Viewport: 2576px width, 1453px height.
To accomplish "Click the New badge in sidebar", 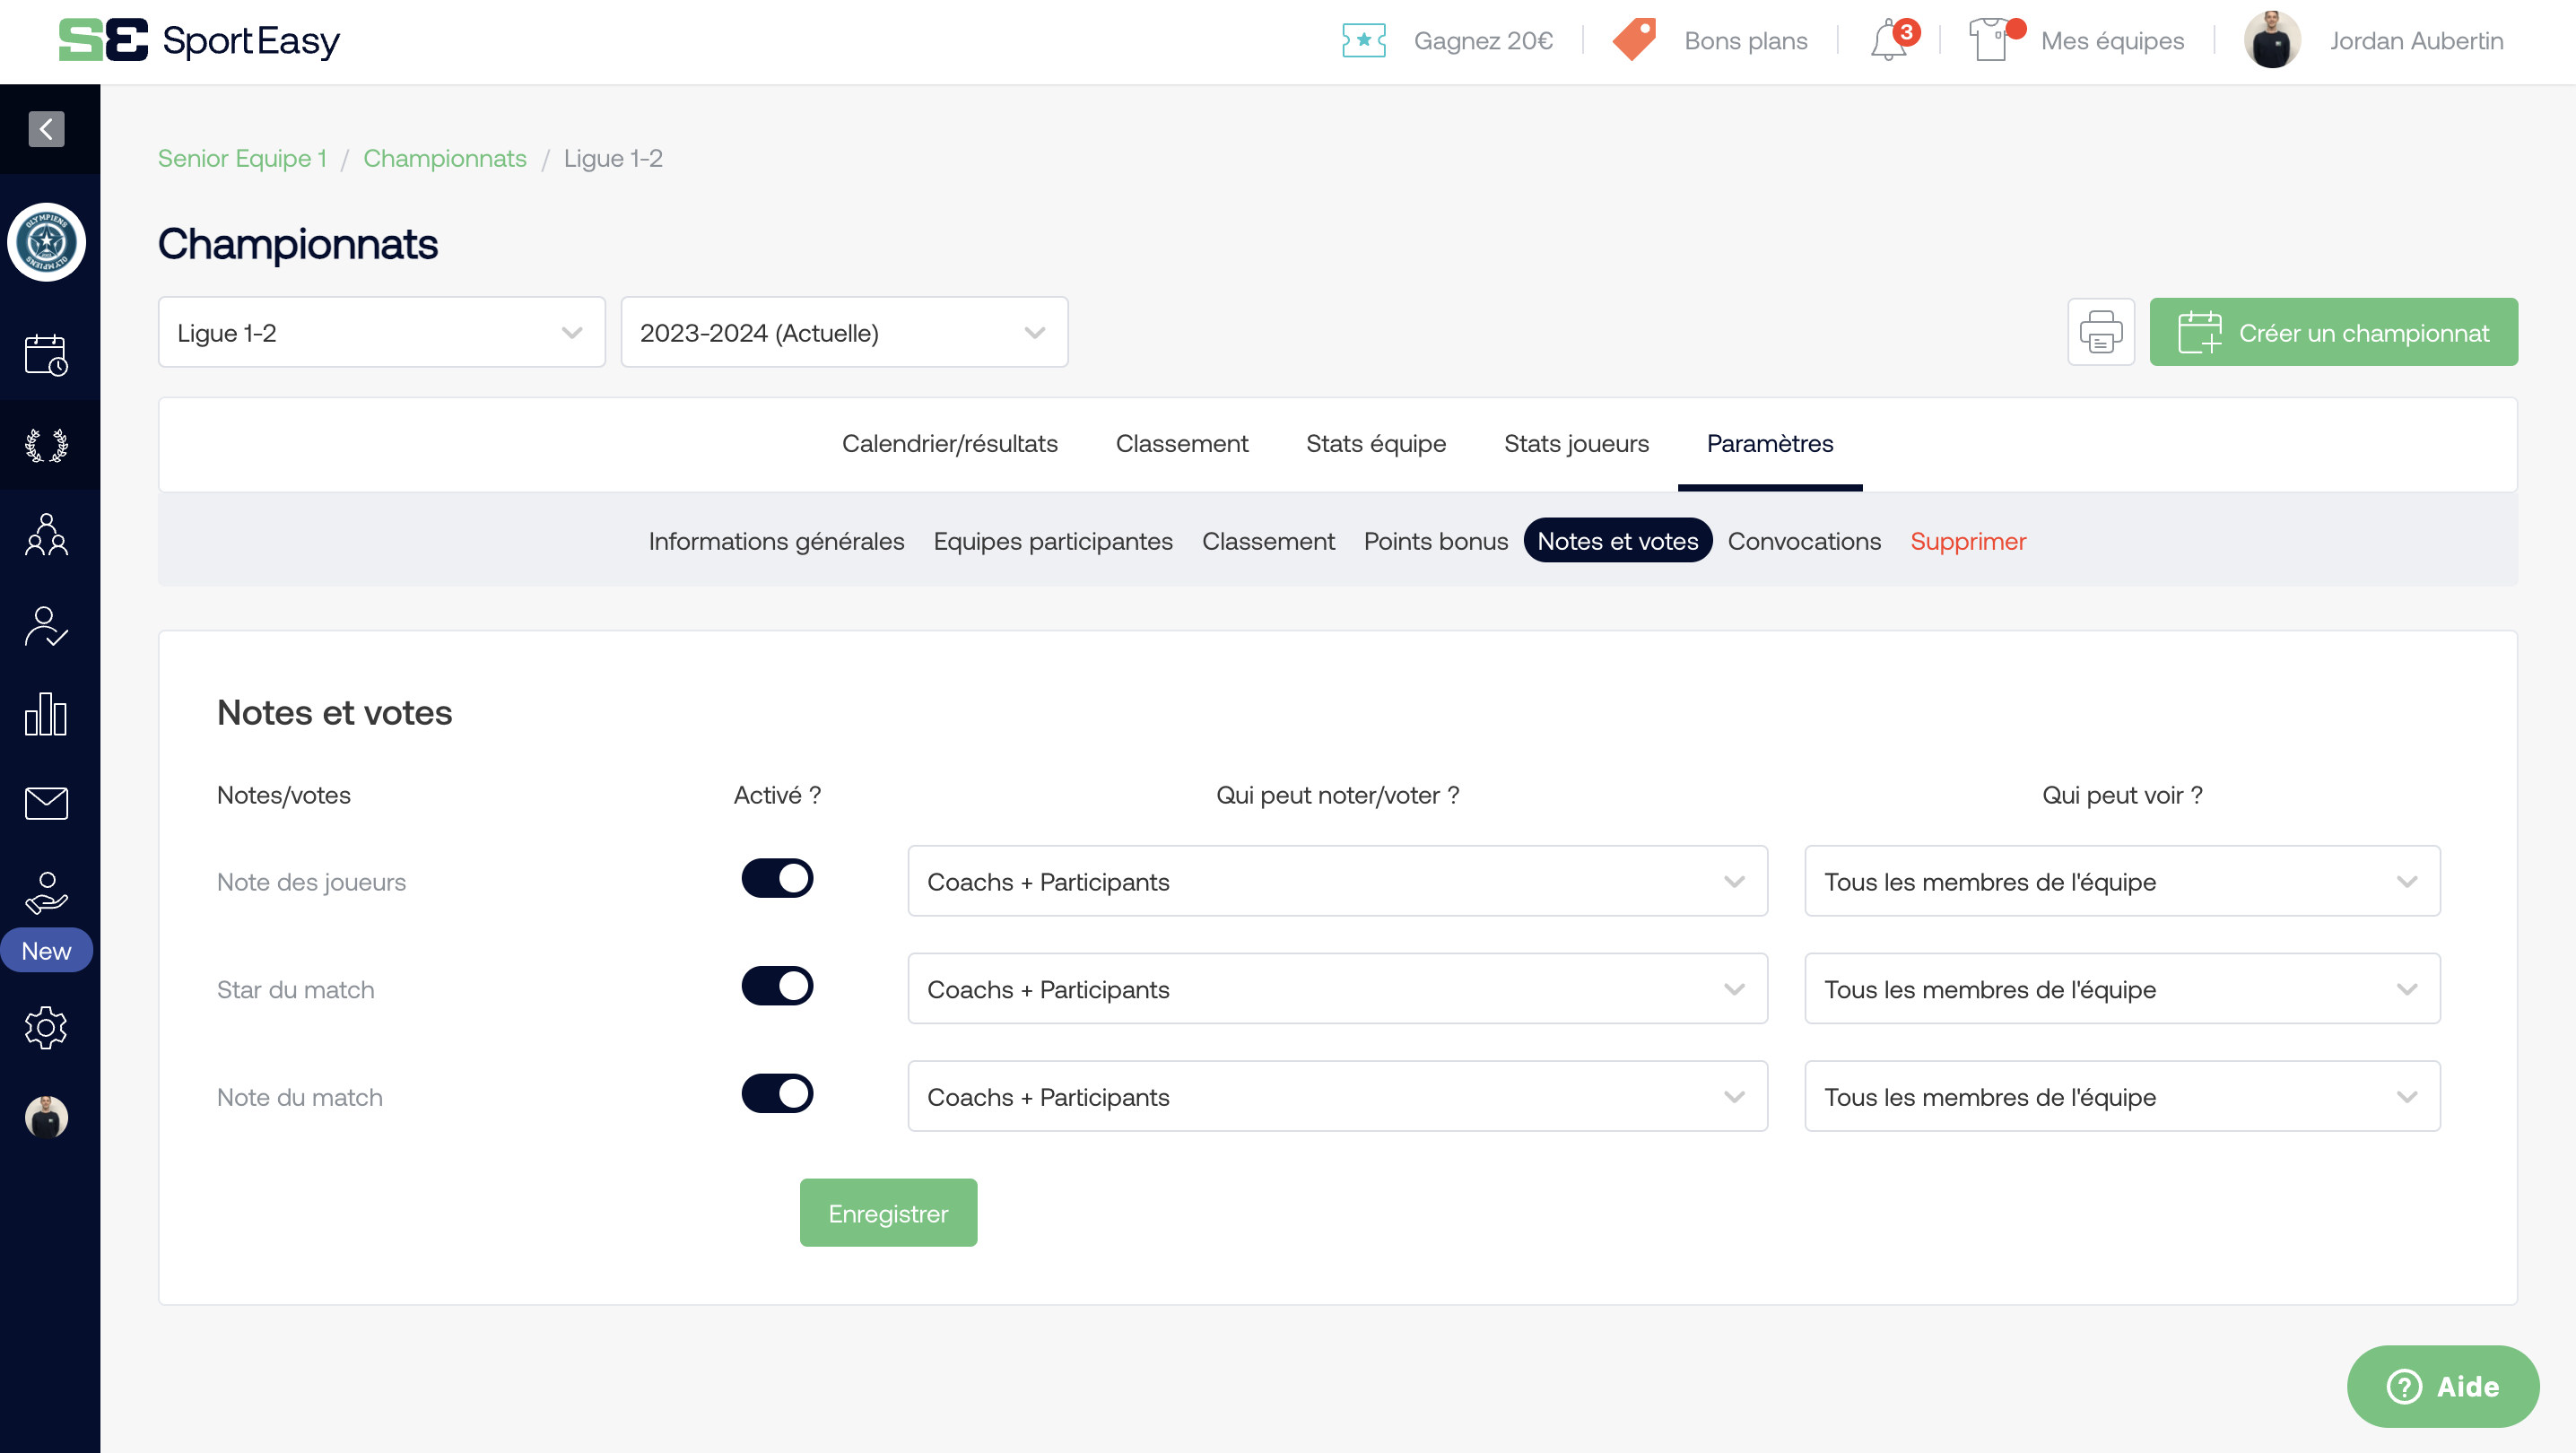I will click(x=46, y=951).
